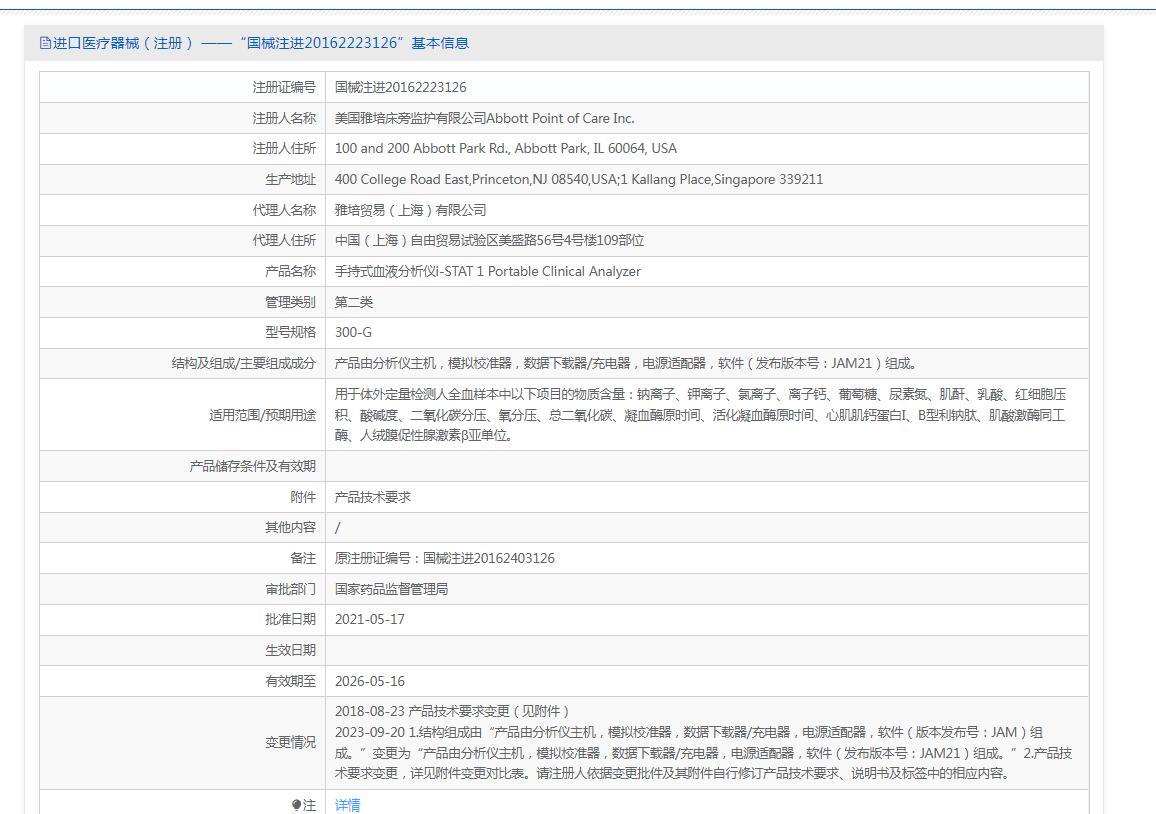Screen dimensions: 1156x814
Task: Click change entry dated 2018-08-23
Action: tap(452, 712)
